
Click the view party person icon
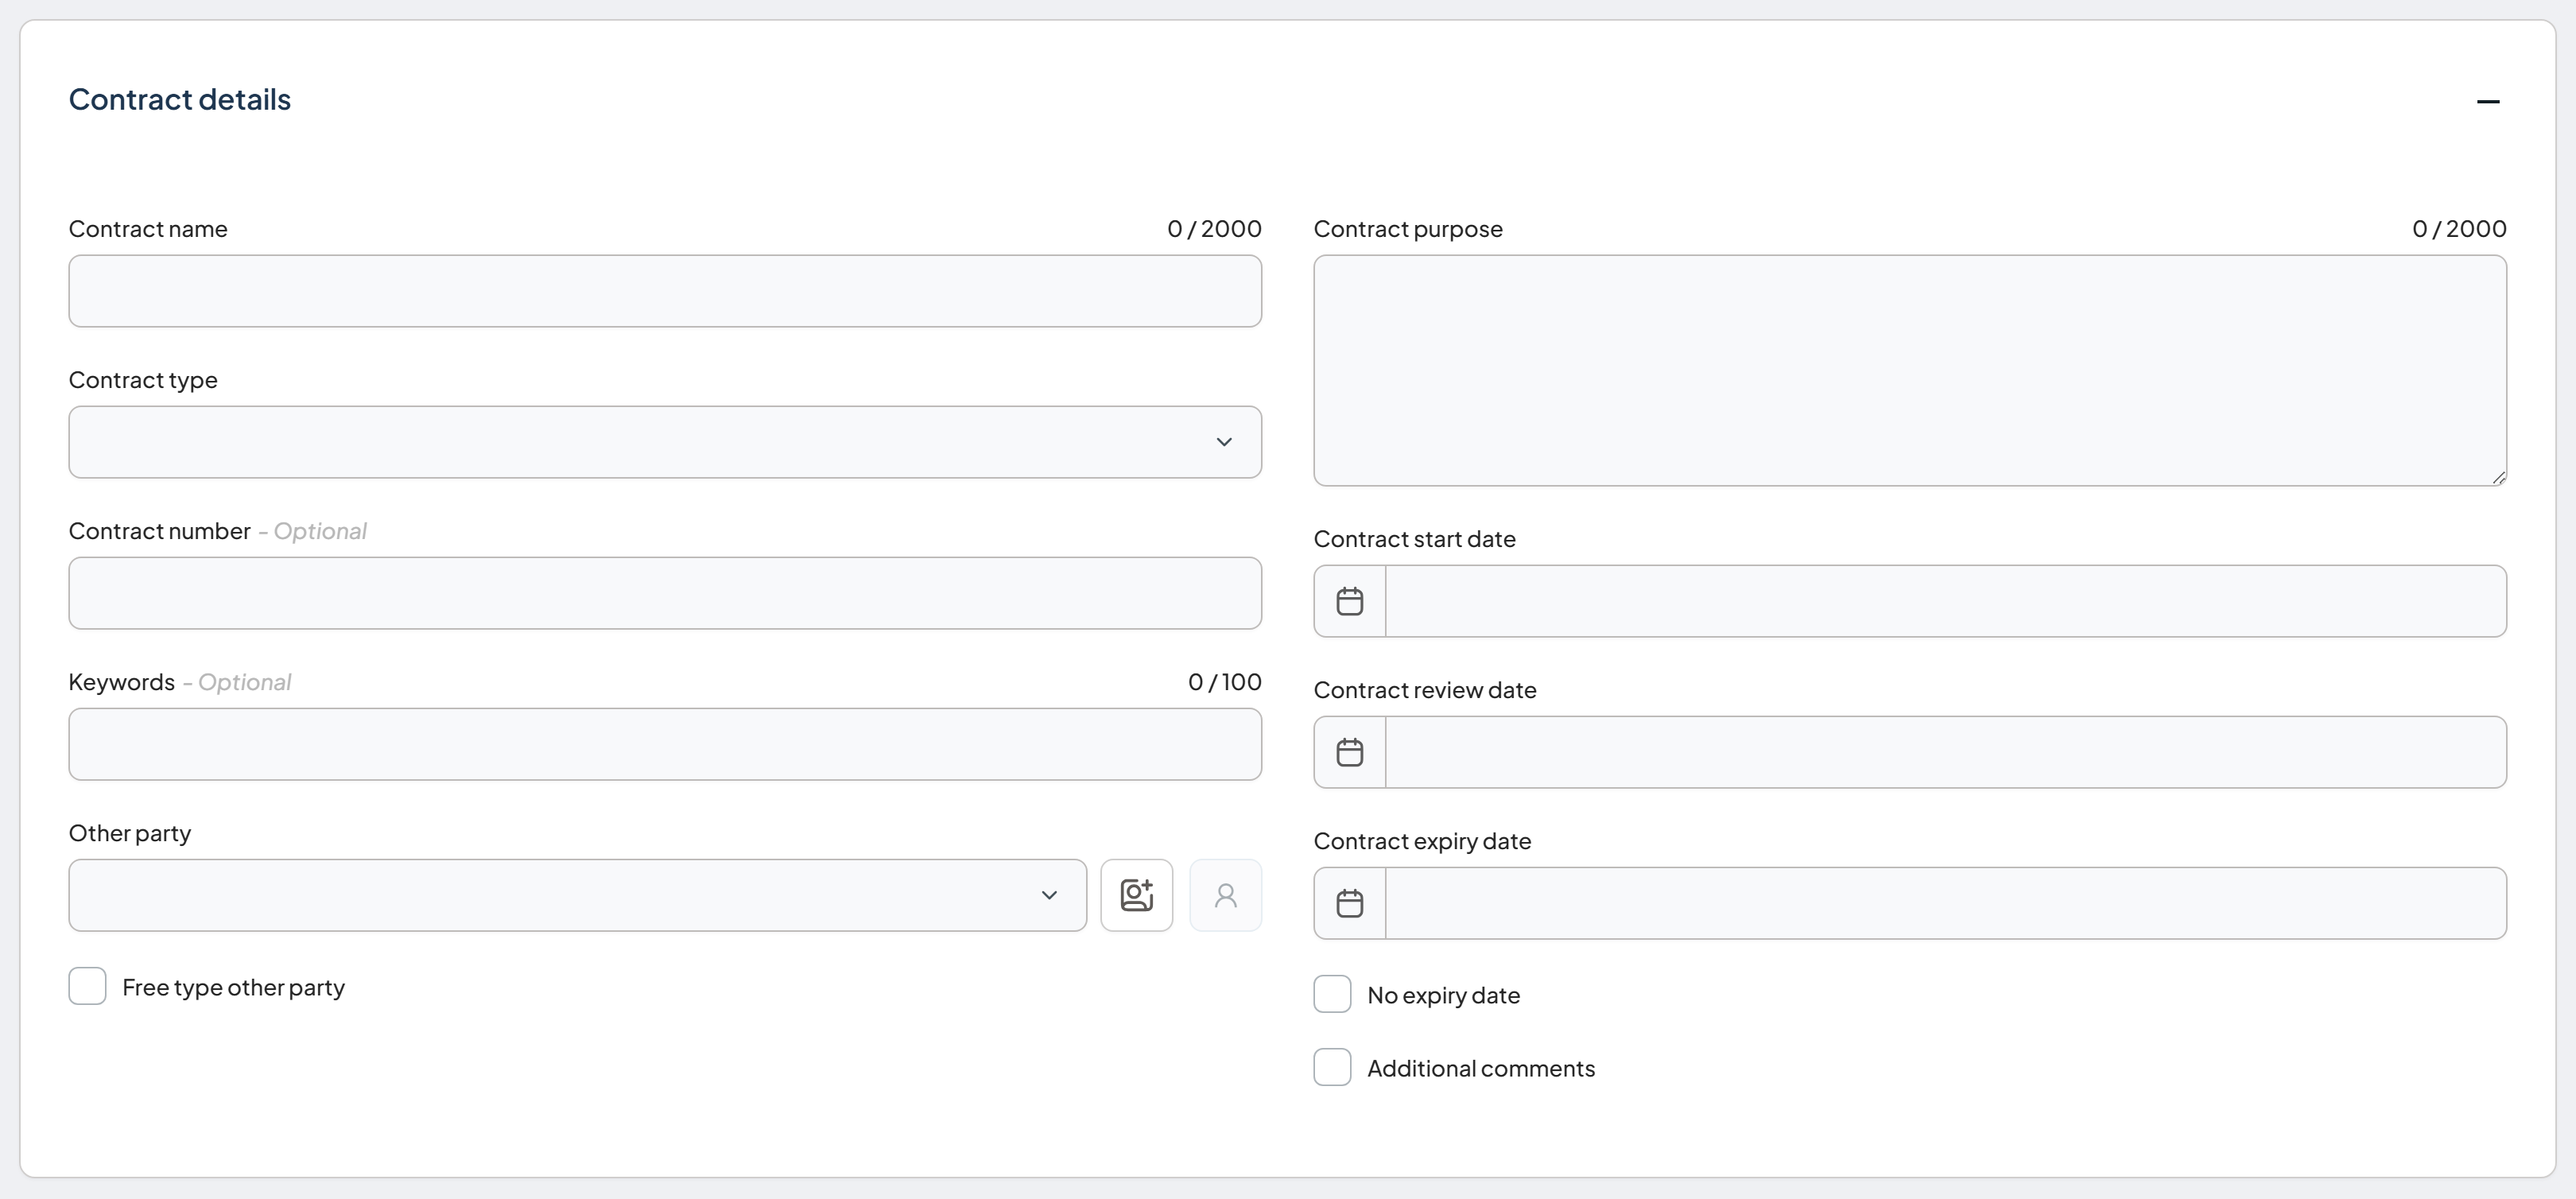pos(1225,895)
